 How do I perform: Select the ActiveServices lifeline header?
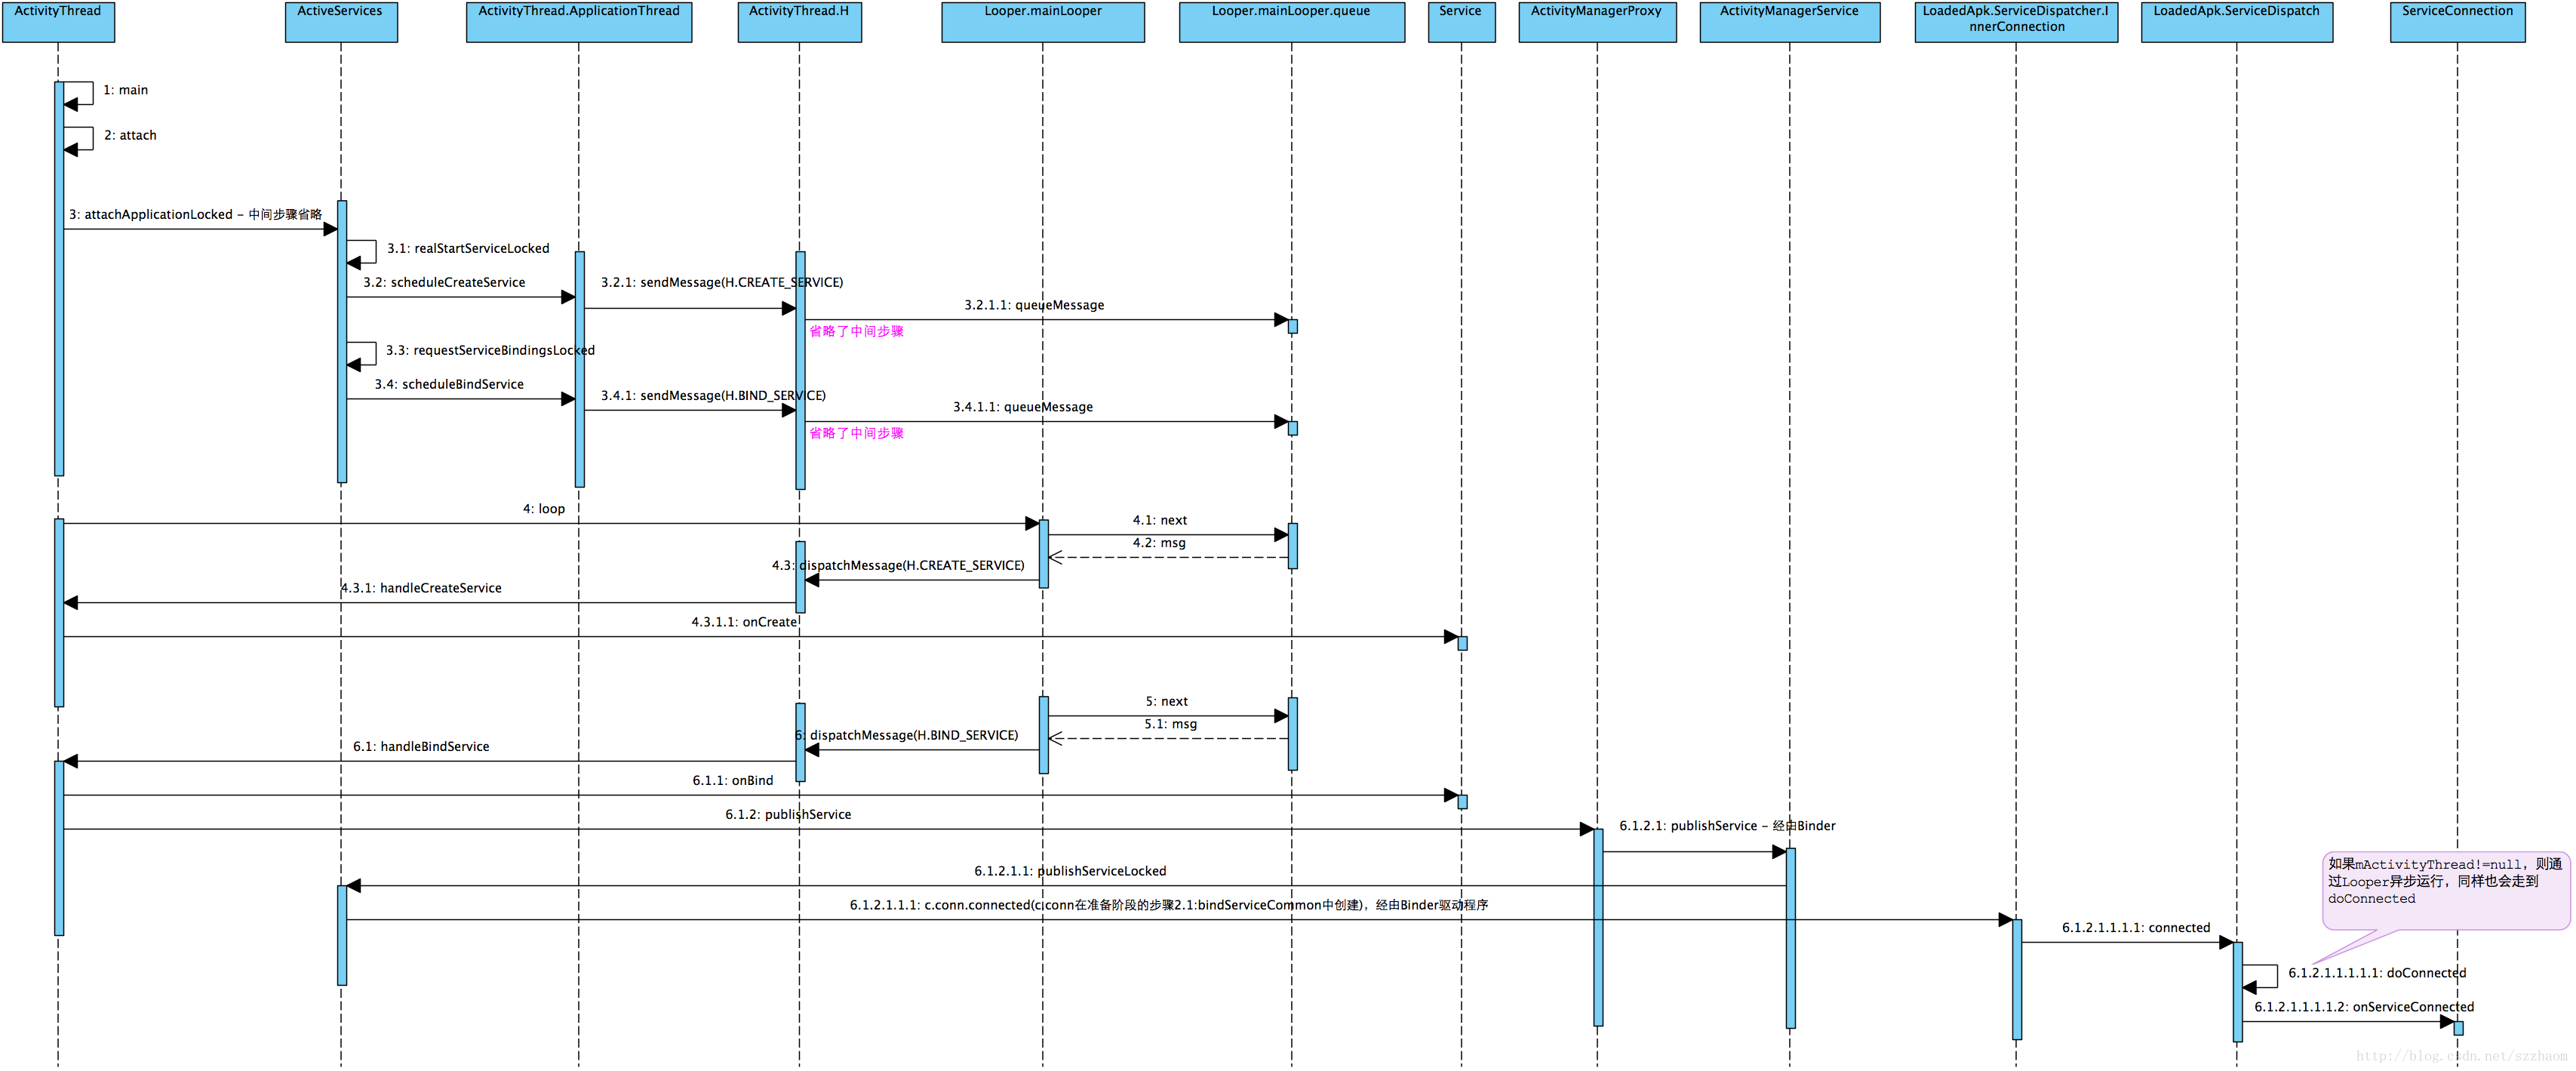point(340,21)
